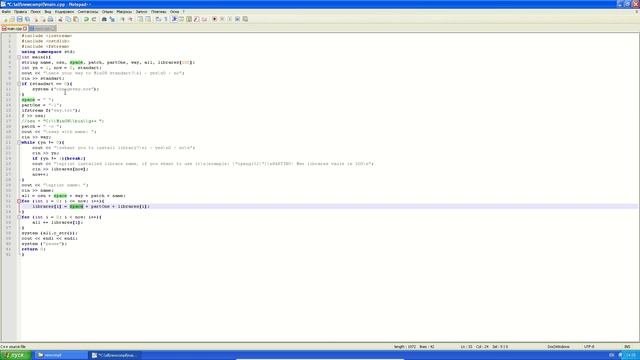Image resolution: width=640 pixels, height=360 pixels.
Task: Toggle the word wrap toolbar icon
Action: (158, 19)
